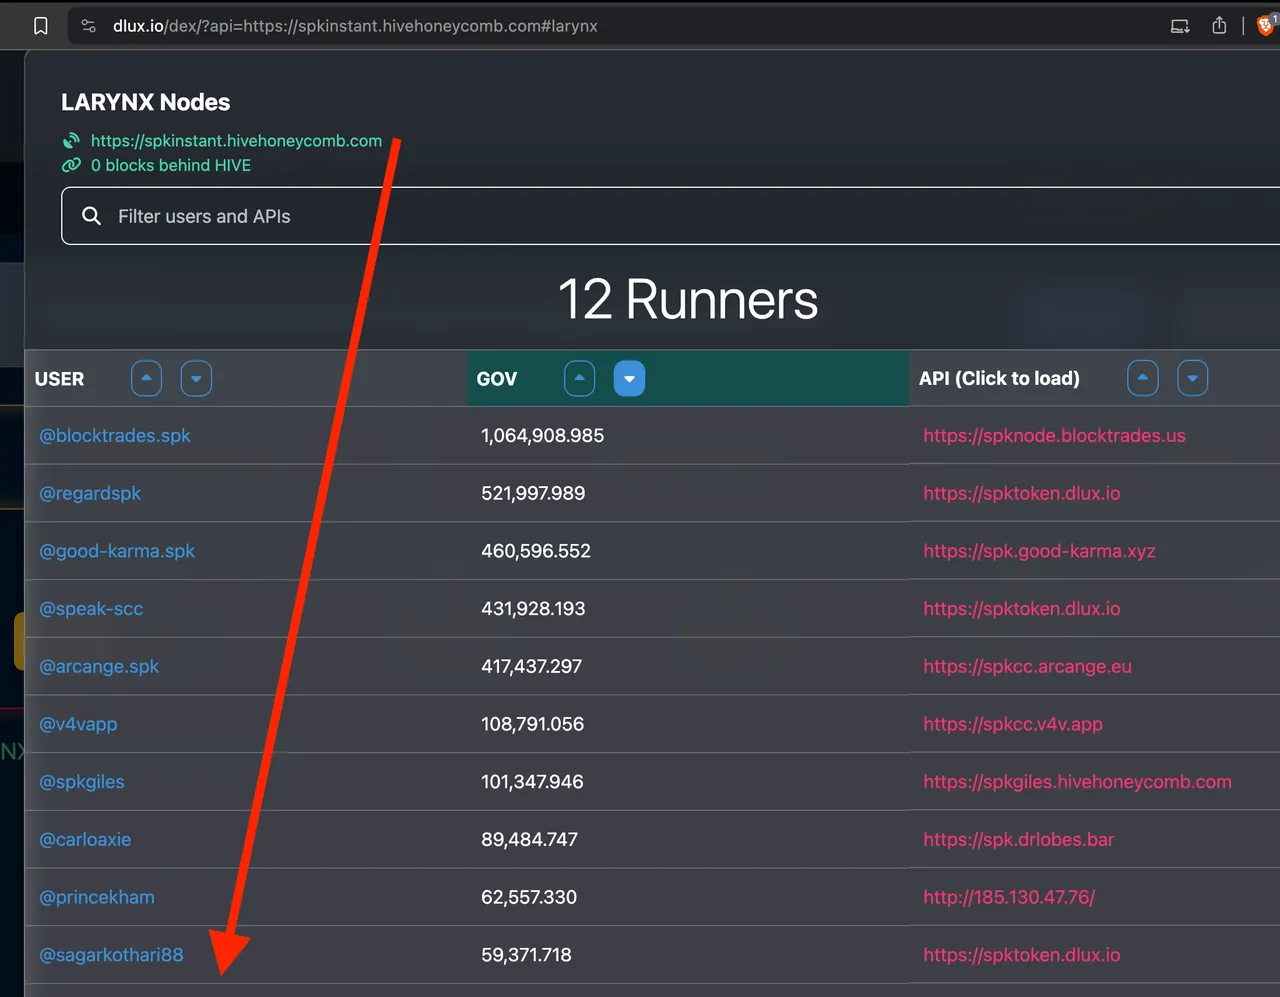This screenshot has height=997, width=1280.
Task: Toggle the active GOV descending sort
Action: tap(629, 378)
